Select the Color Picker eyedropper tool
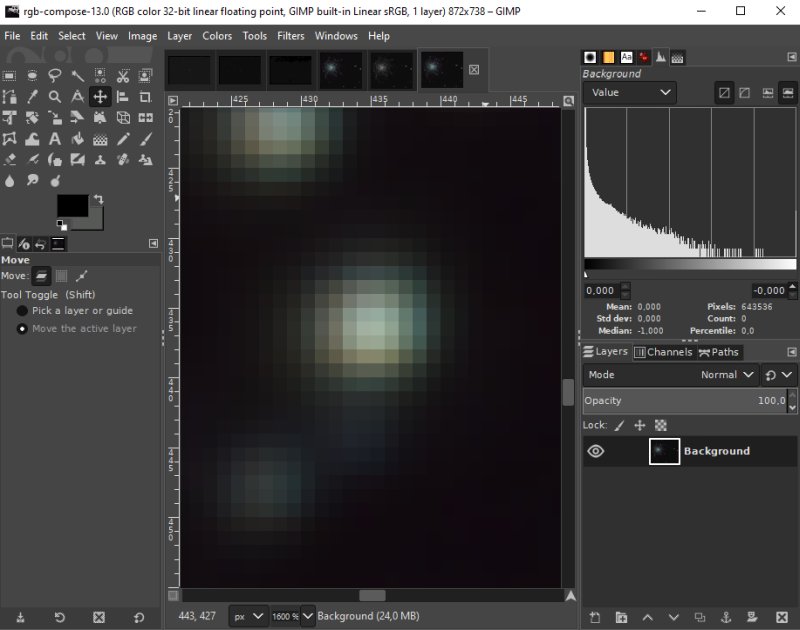The image size is (800, 630). pyautogui.click(x=32, y=97)
